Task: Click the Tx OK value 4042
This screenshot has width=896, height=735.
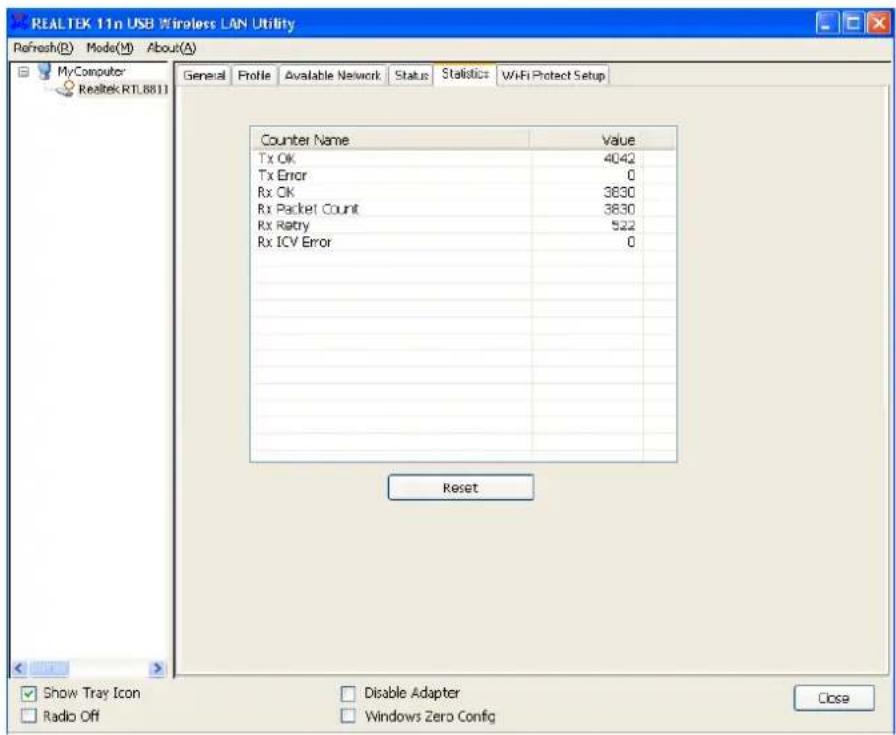Action: click(619, 158)
